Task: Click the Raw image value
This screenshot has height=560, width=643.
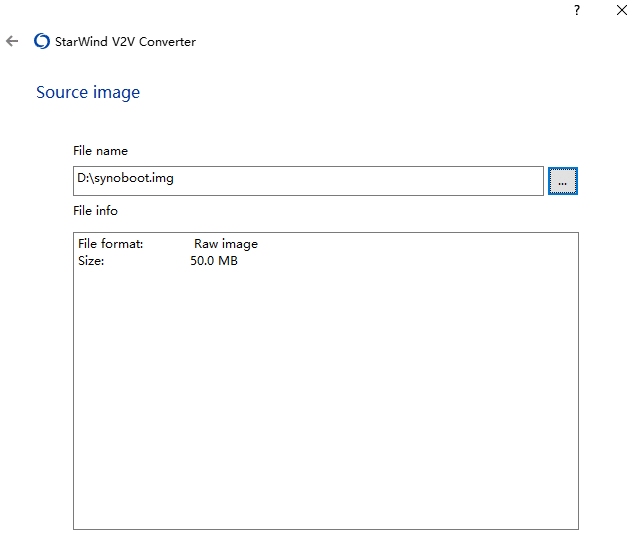Action: coord(225,244)
